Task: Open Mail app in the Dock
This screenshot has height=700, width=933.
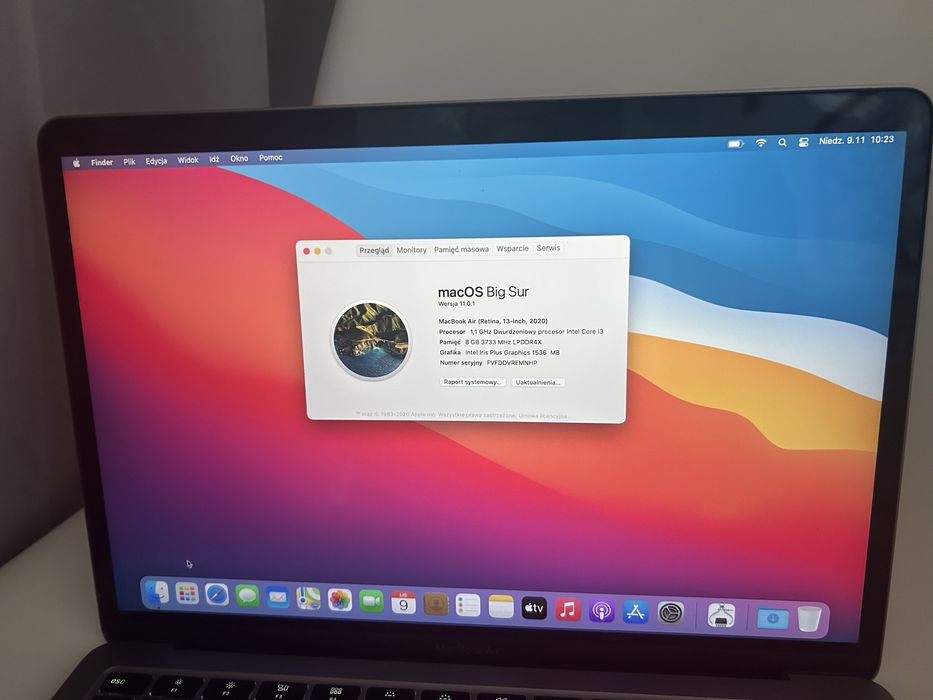Action: click(x=278, y=596)
